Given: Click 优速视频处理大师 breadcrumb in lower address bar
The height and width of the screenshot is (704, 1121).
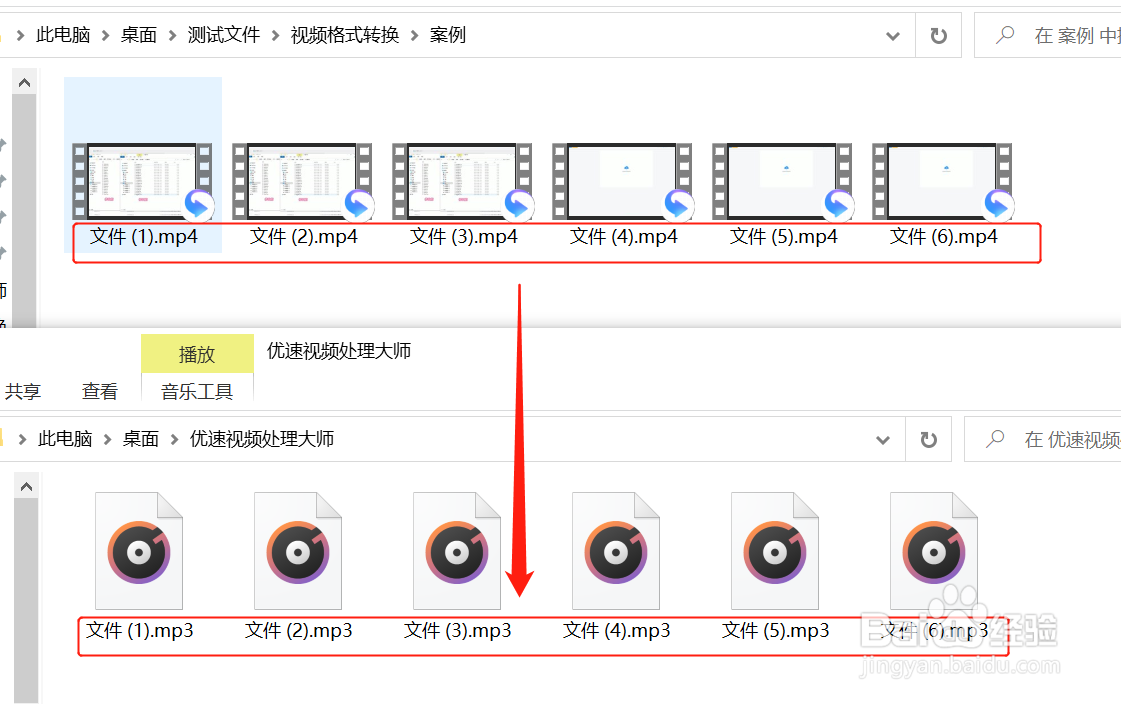Looking at the screenshot, I should (262, 439).
